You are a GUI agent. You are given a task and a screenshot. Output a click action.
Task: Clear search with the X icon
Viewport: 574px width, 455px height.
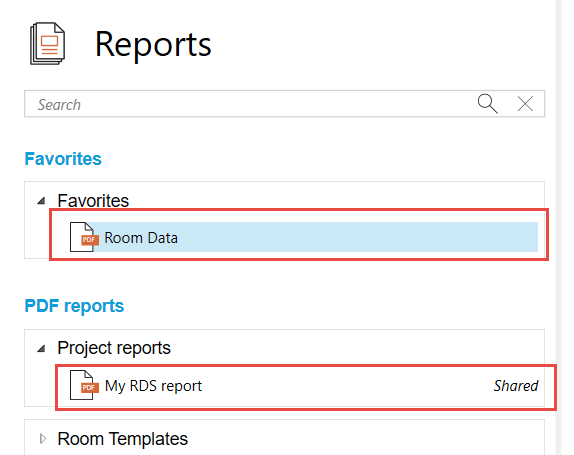(x=525, y=104)
